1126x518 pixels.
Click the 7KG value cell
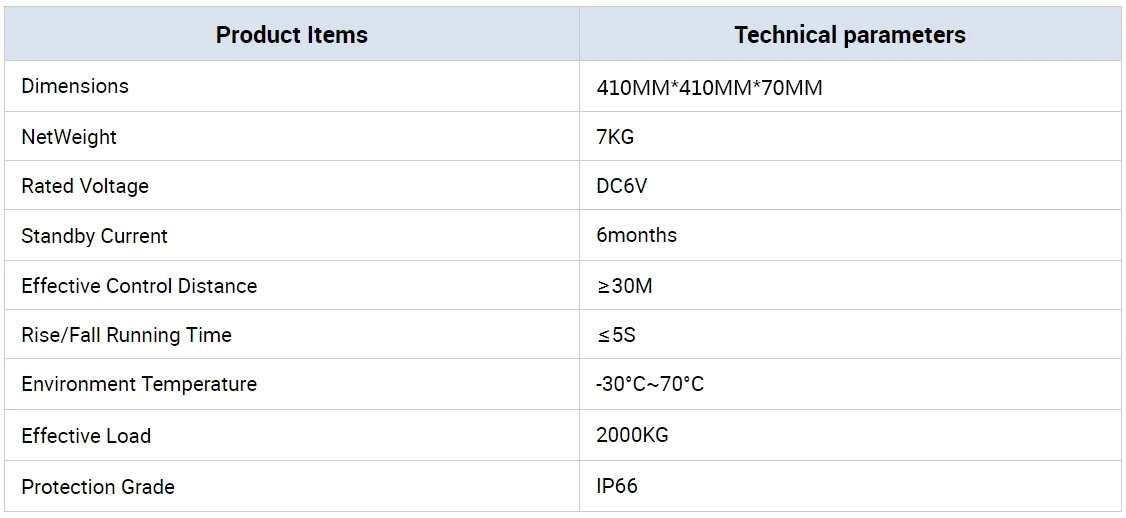pos(615,137)
